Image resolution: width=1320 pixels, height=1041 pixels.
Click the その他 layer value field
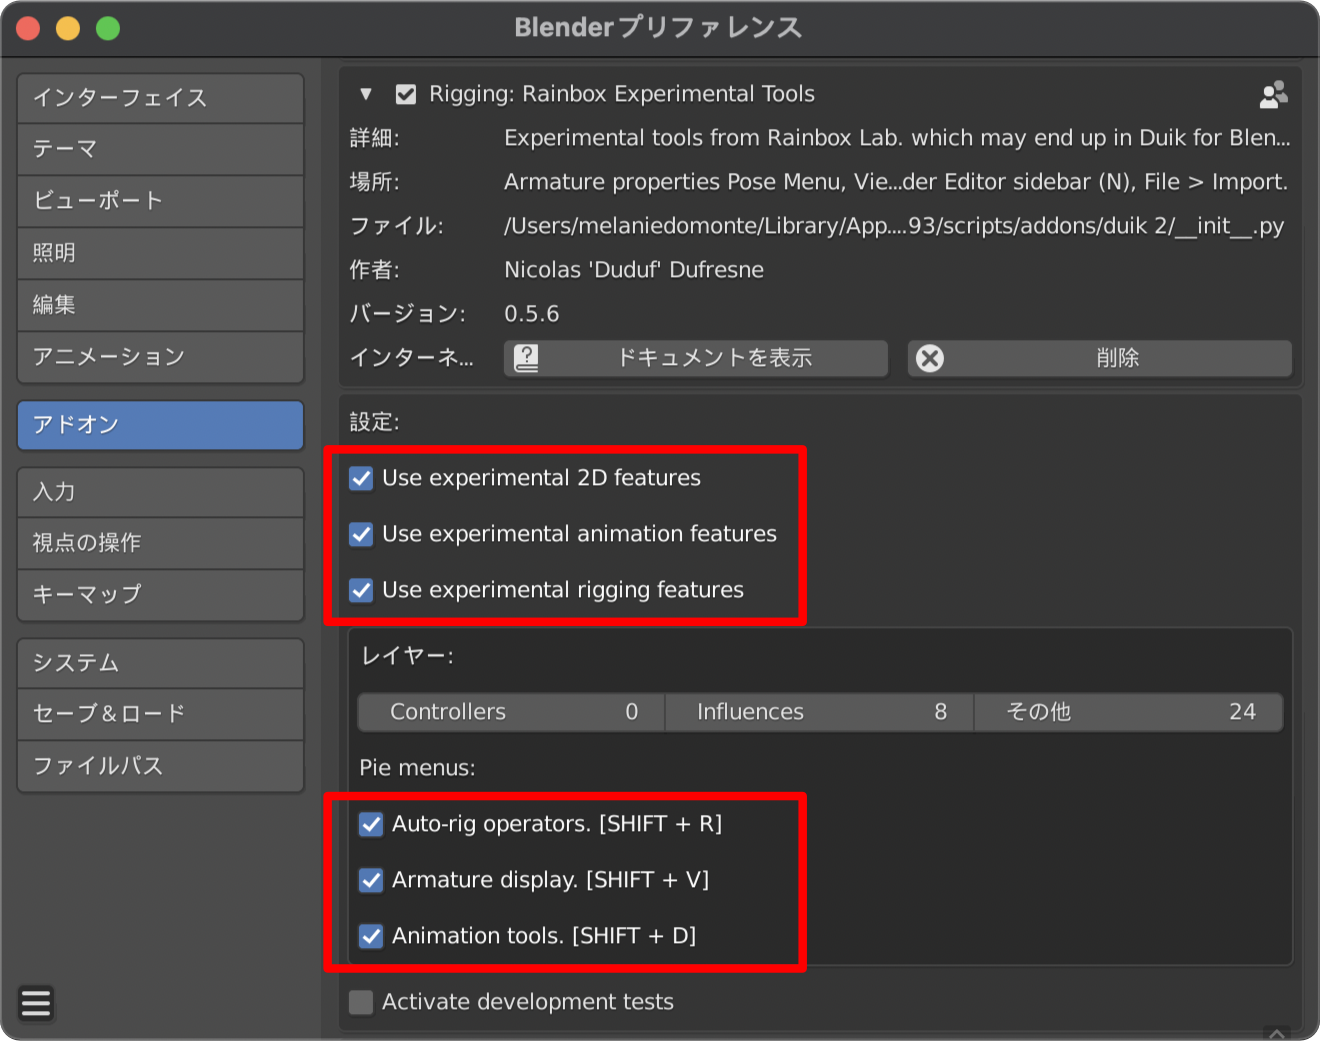(x=1129, y=712)
